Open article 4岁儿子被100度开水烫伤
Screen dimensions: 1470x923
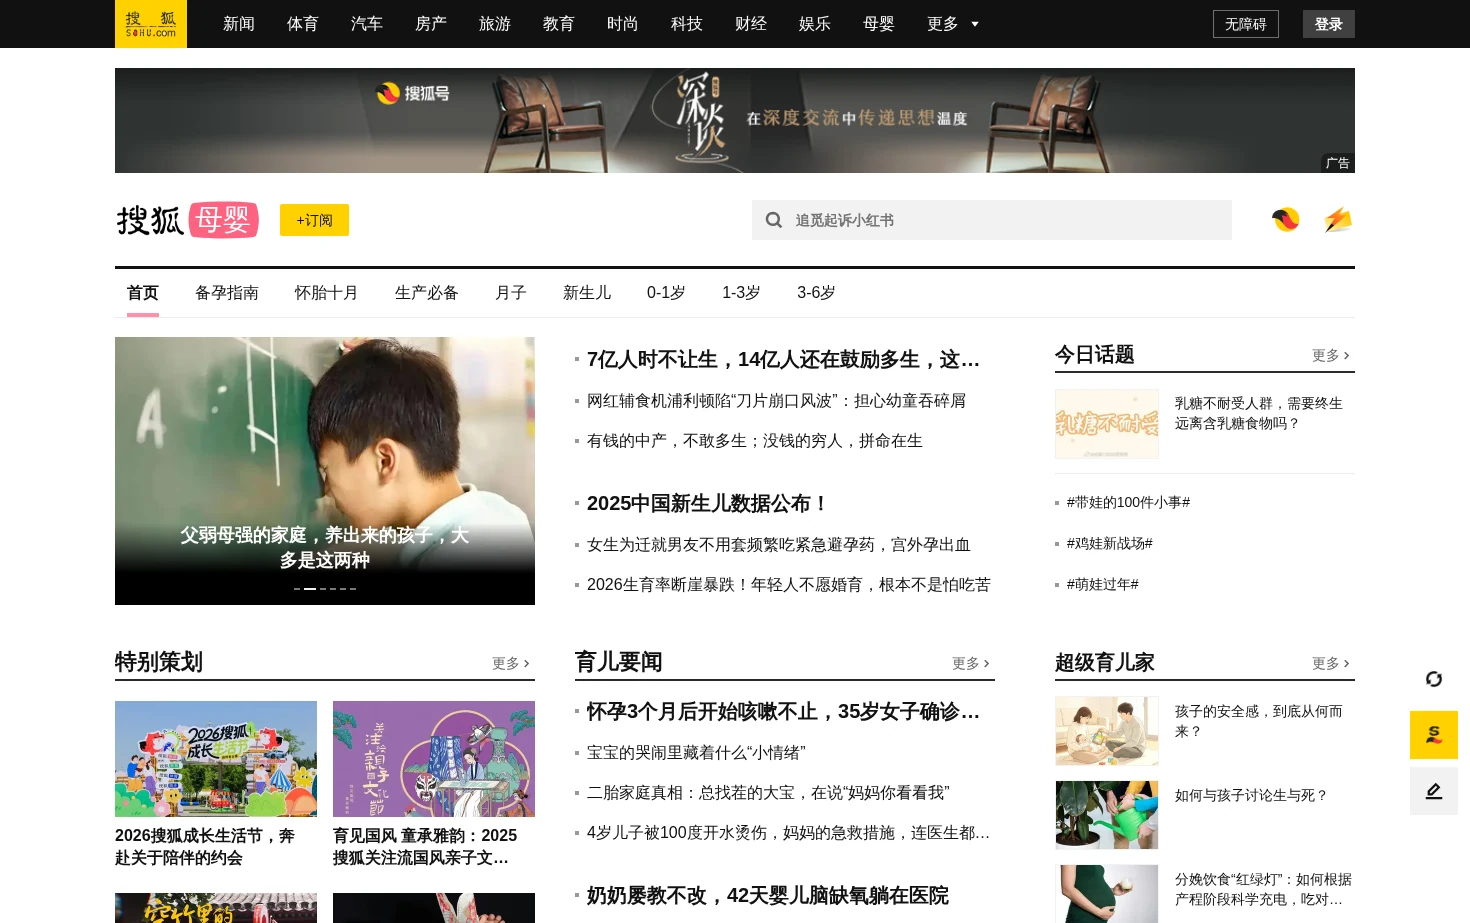pyautogui.click(x=788, y=833)
